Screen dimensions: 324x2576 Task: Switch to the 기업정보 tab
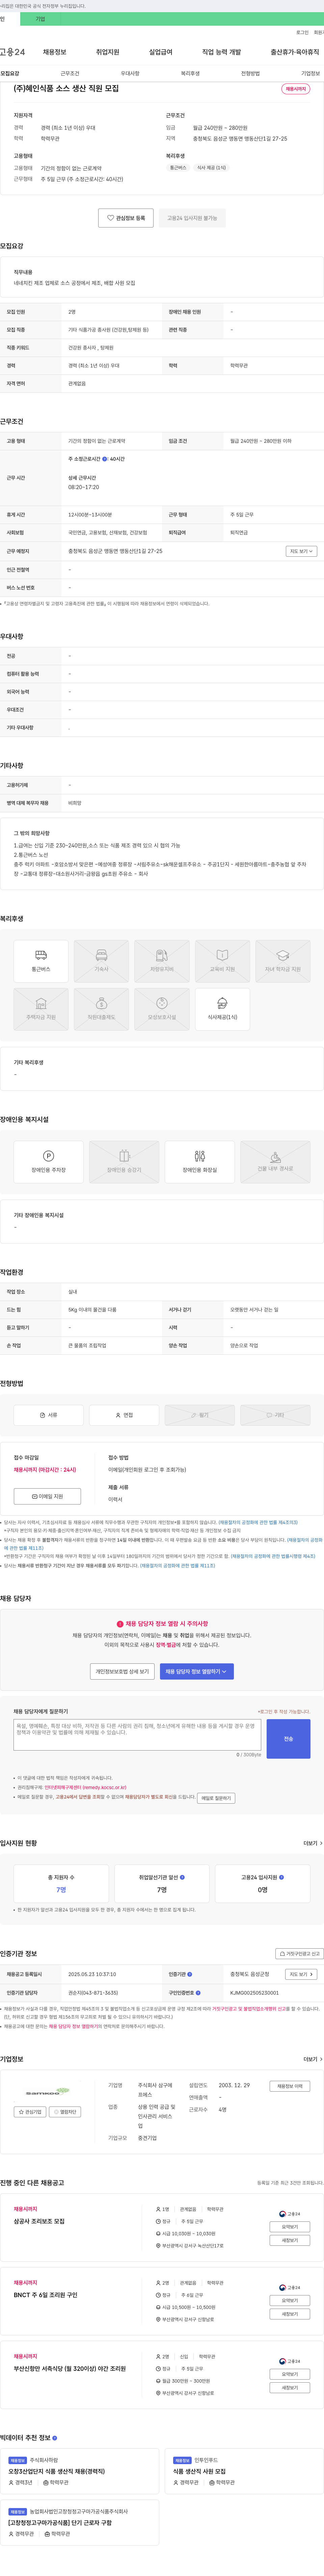pyautogui.click(x=310, y=73)
